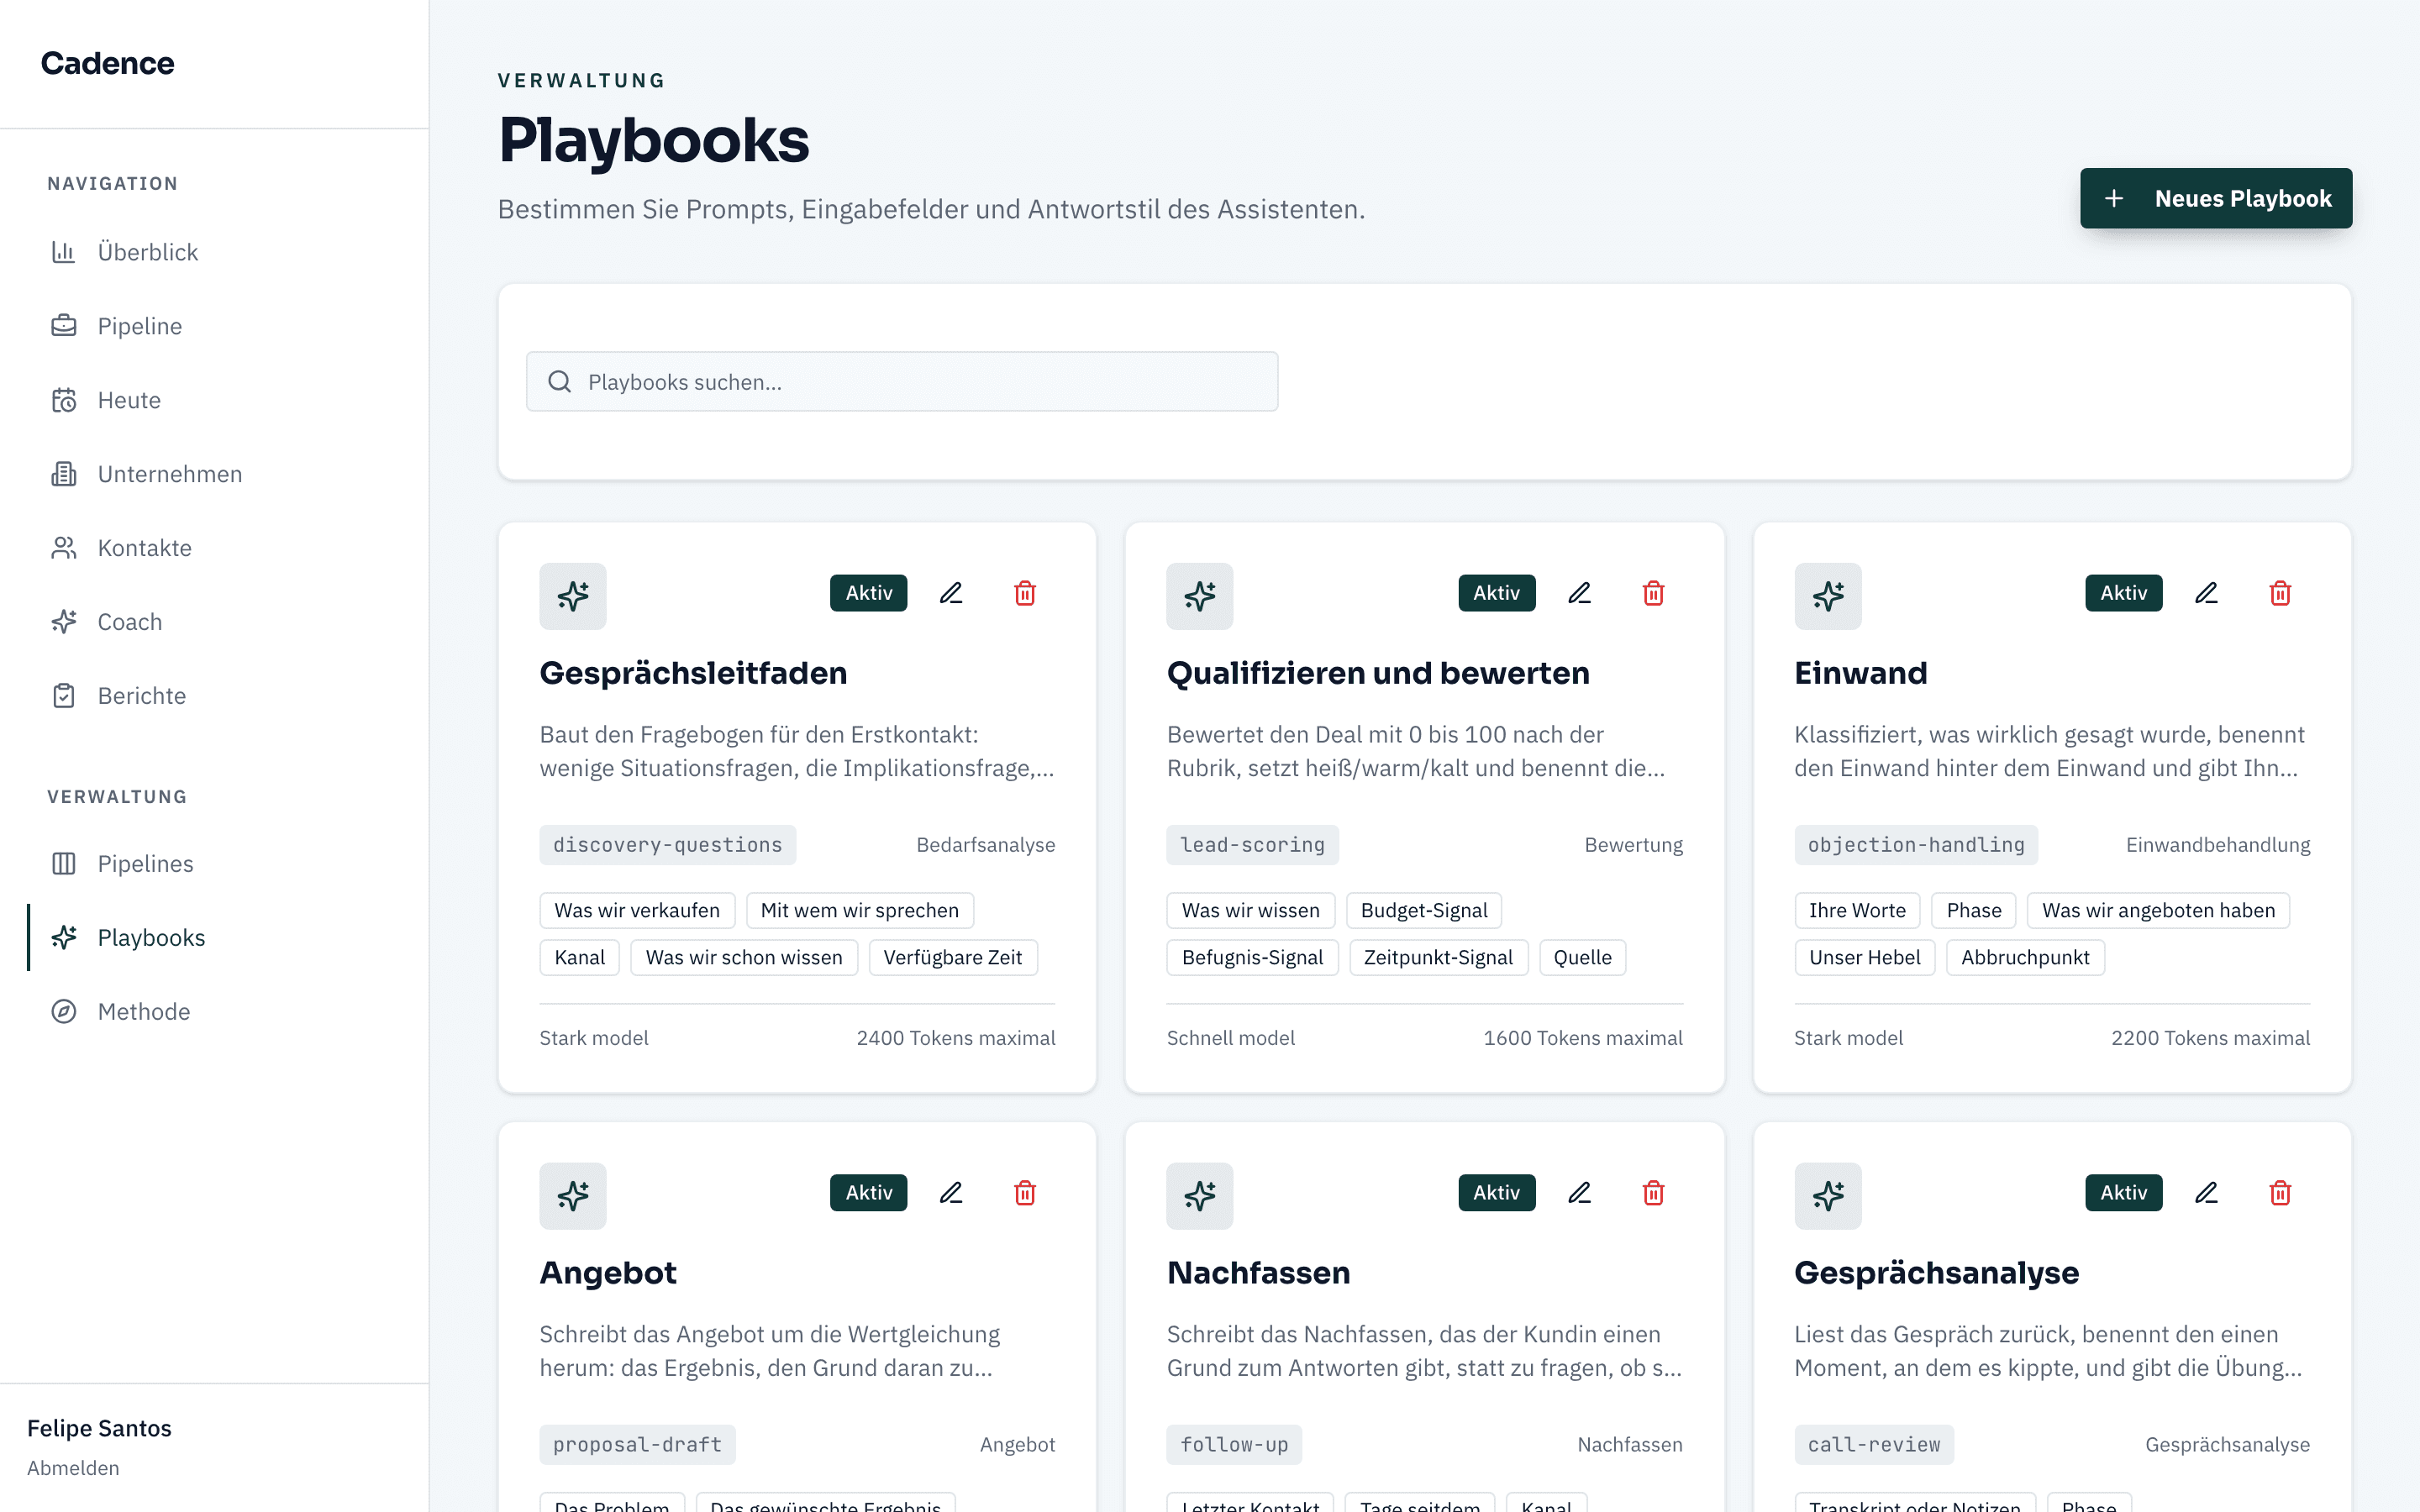Viewport: 2420px width, 1512px height.
Task: Click the Zeitpunkt-Signal field chip
Action: pyautogui.click(x=1438, y=958)
